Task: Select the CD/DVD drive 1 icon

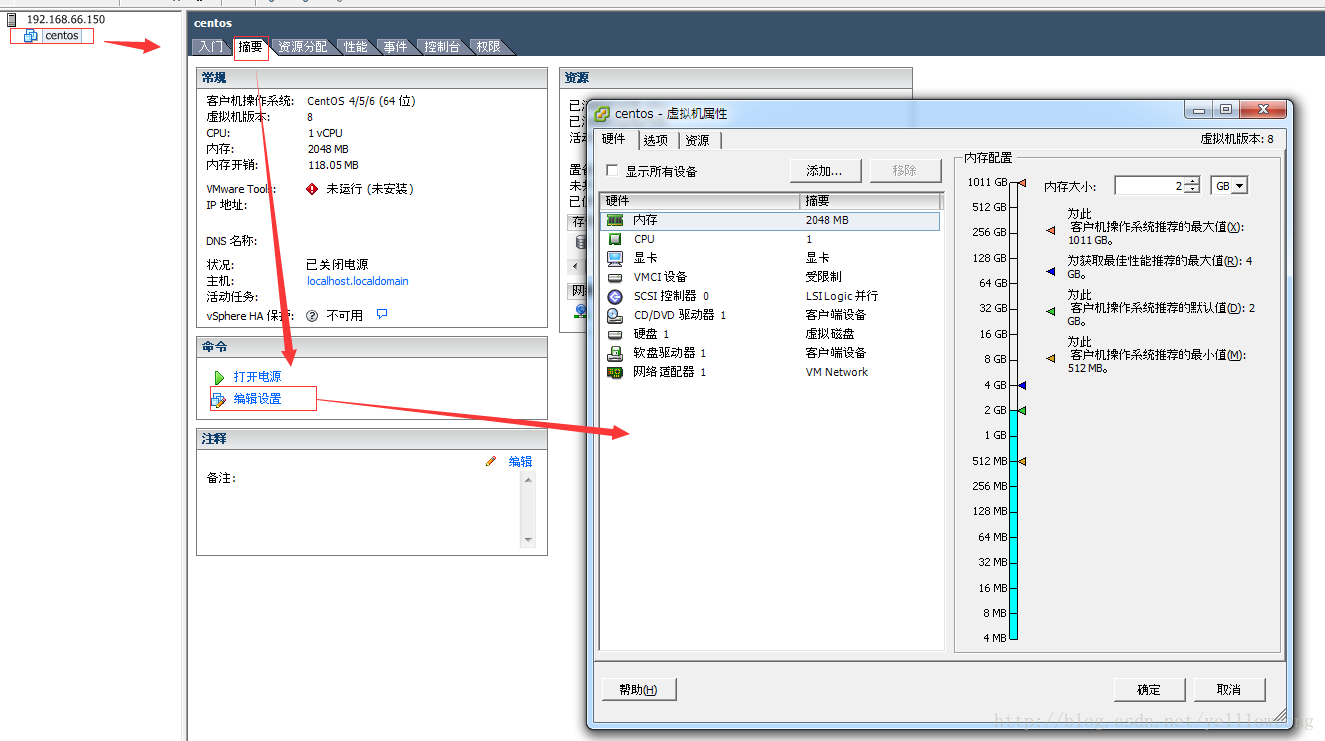Action: pyautogui.click(x=615, y=315)
